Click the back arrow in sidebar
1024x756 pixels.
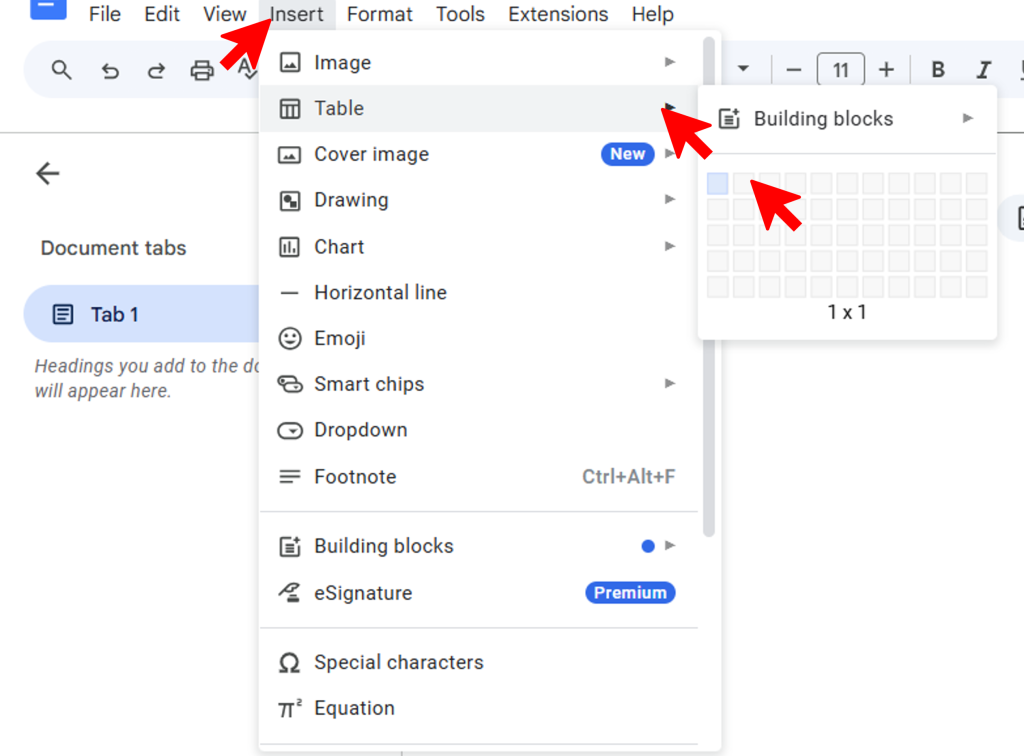tap(48, 173)
